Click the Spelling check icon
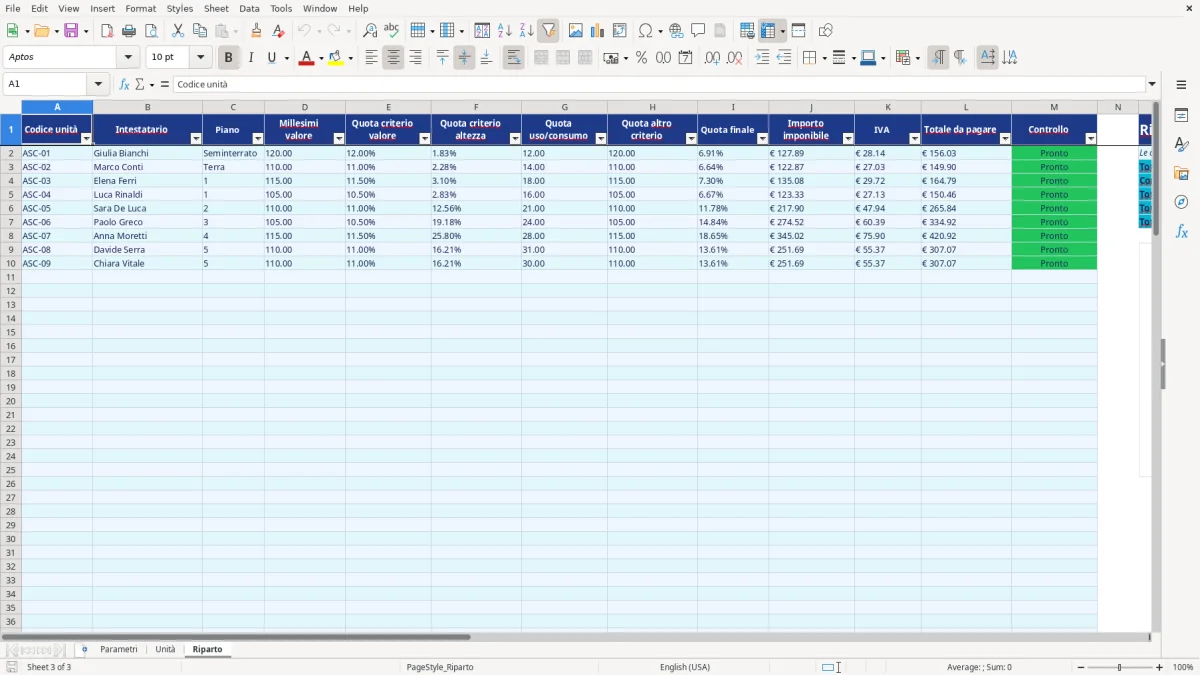The height and width of the screenshot is (675, 1200). tap(391, 31)
